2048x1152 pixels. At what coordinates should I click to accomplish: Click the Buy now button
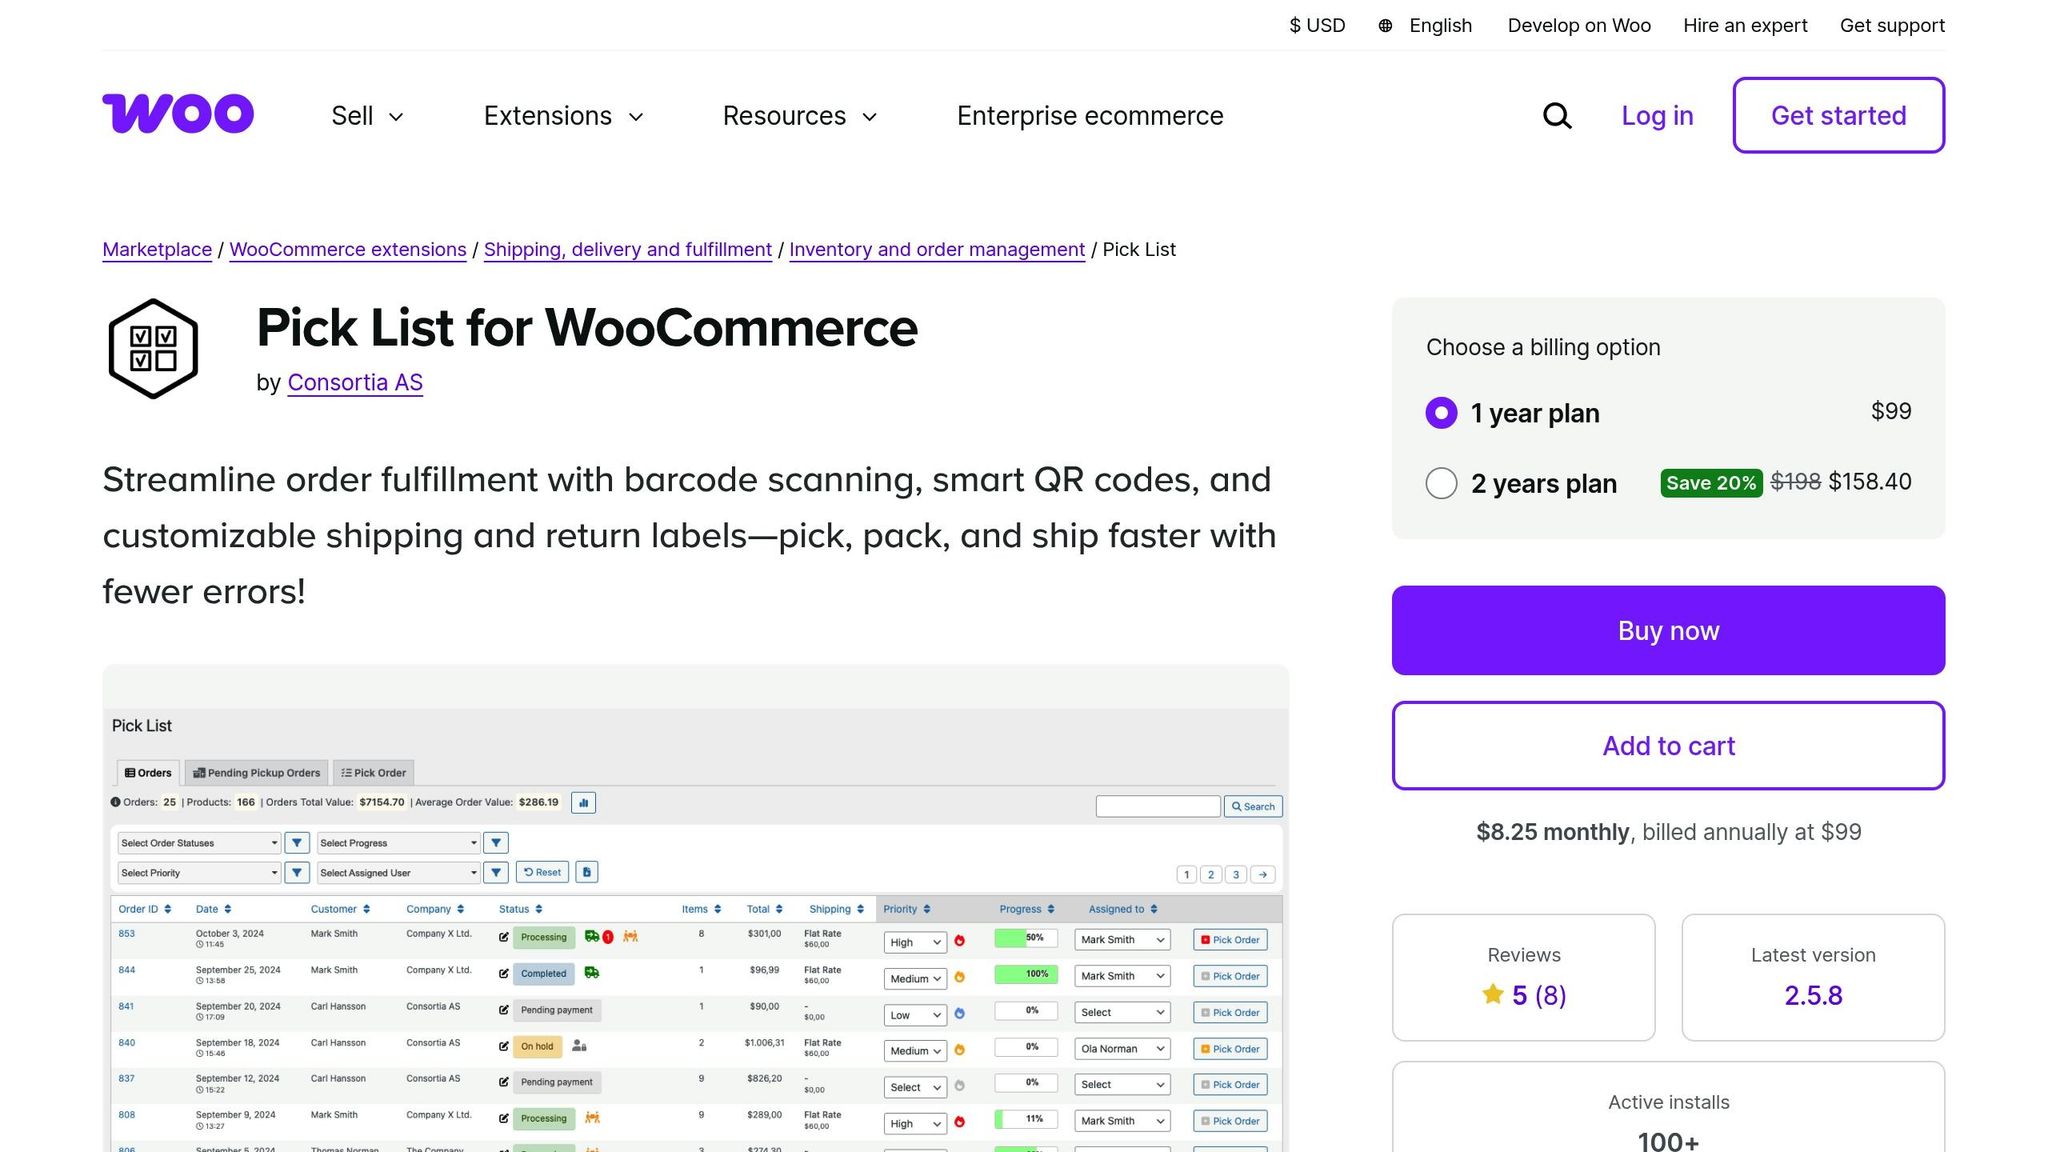[x=1667, y=630]
